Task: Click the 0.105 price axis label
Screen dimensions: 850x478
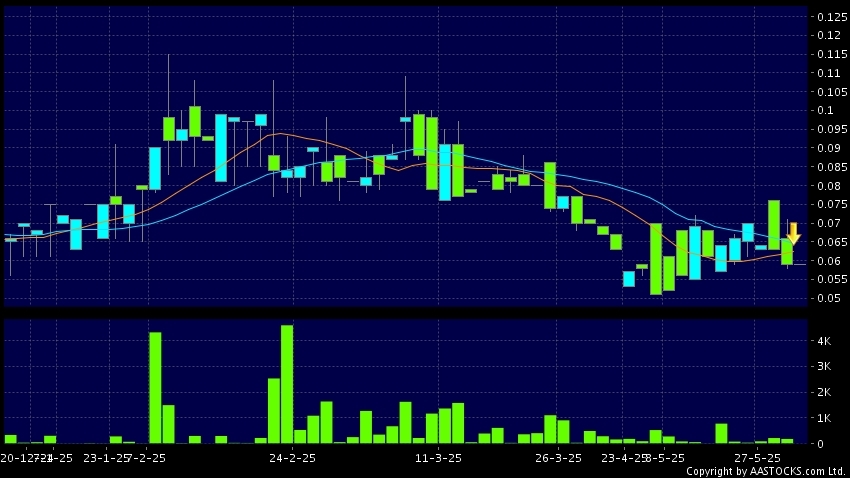Action: point(832,92)
